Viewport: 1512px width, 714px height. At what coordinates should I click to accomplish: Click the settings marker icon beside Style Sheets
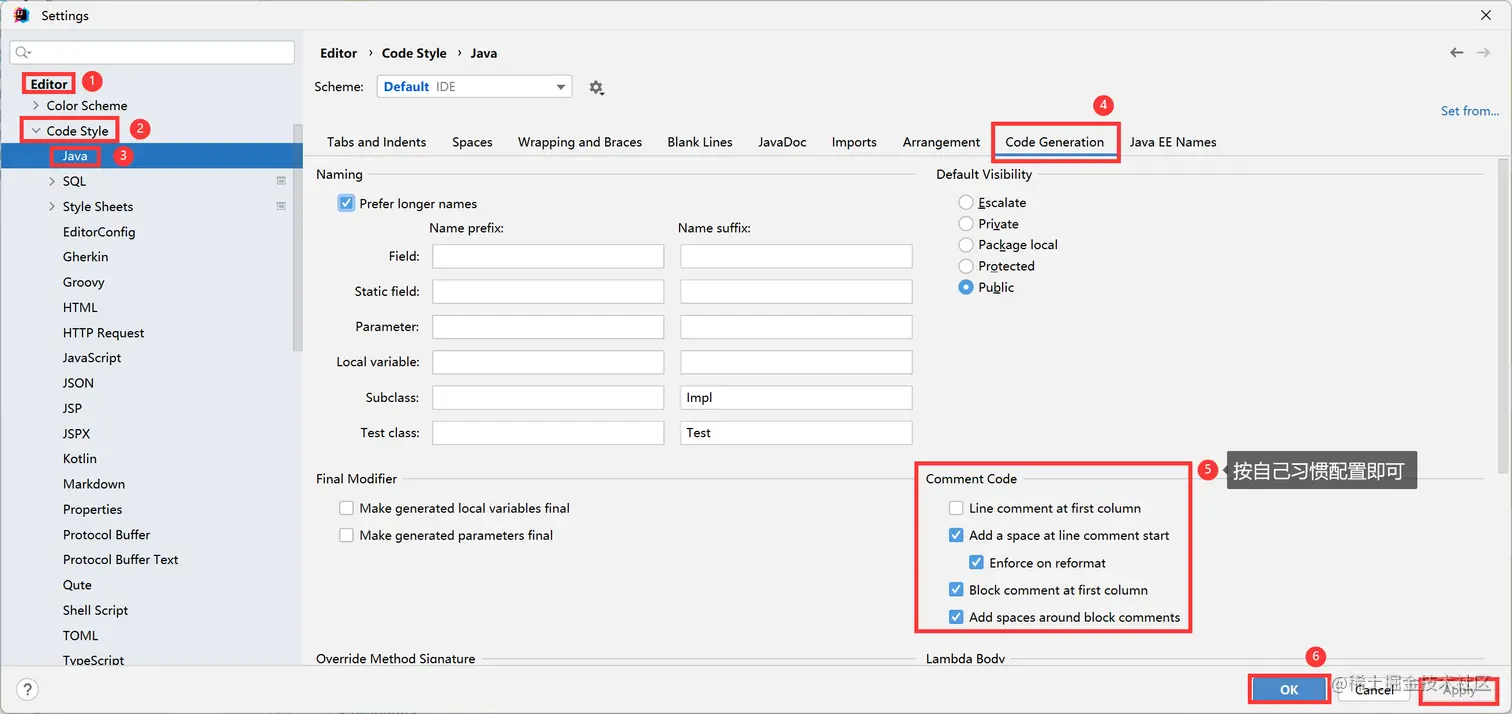281,206
